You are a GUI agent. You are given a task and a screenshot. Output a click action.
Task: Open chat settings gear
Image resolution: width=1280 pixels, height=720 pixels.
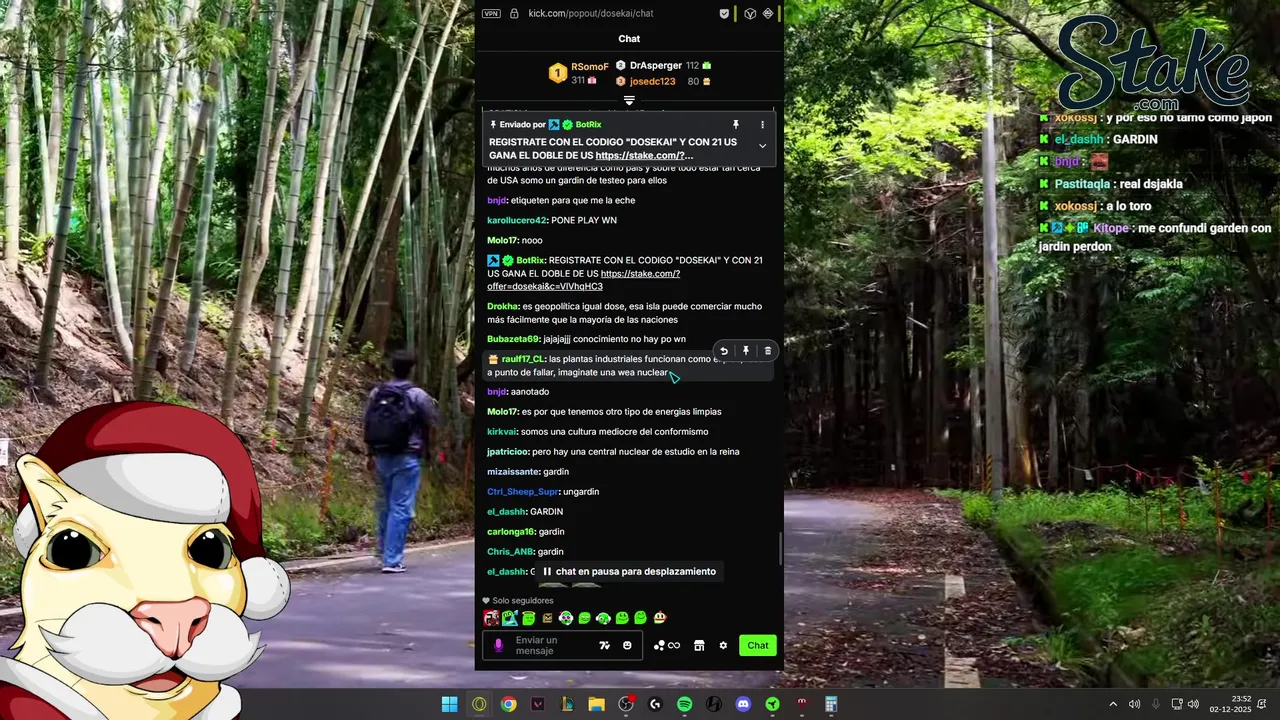(723, 646)
